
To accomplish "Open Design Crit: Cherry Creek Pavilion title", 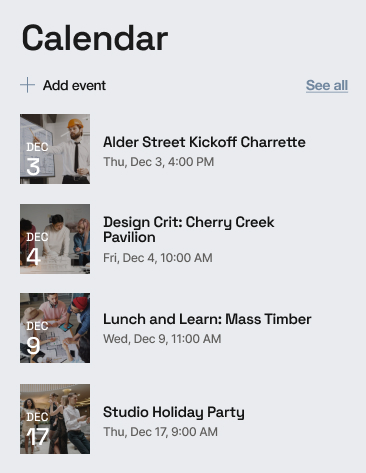I will coord(189,230).
